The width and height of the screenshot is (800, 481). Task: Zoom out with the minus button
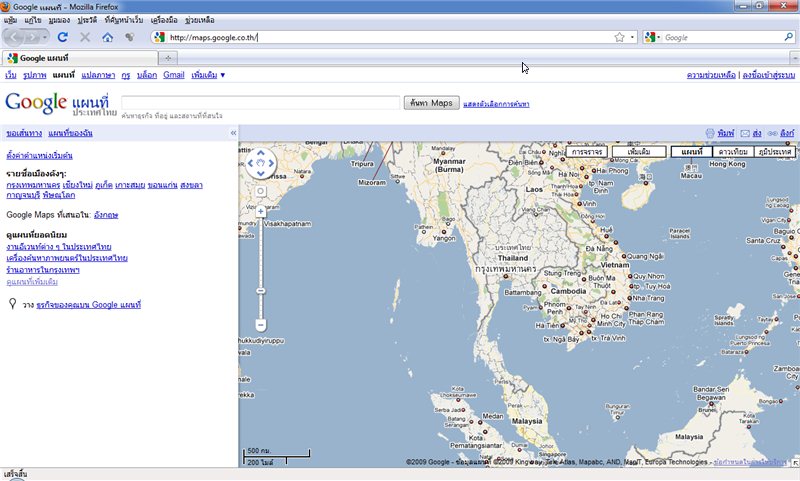coord(261,324)
